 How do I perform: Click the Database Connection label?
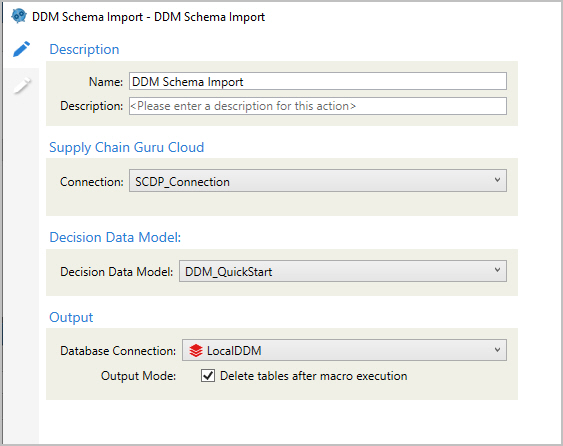pos(118,351)
